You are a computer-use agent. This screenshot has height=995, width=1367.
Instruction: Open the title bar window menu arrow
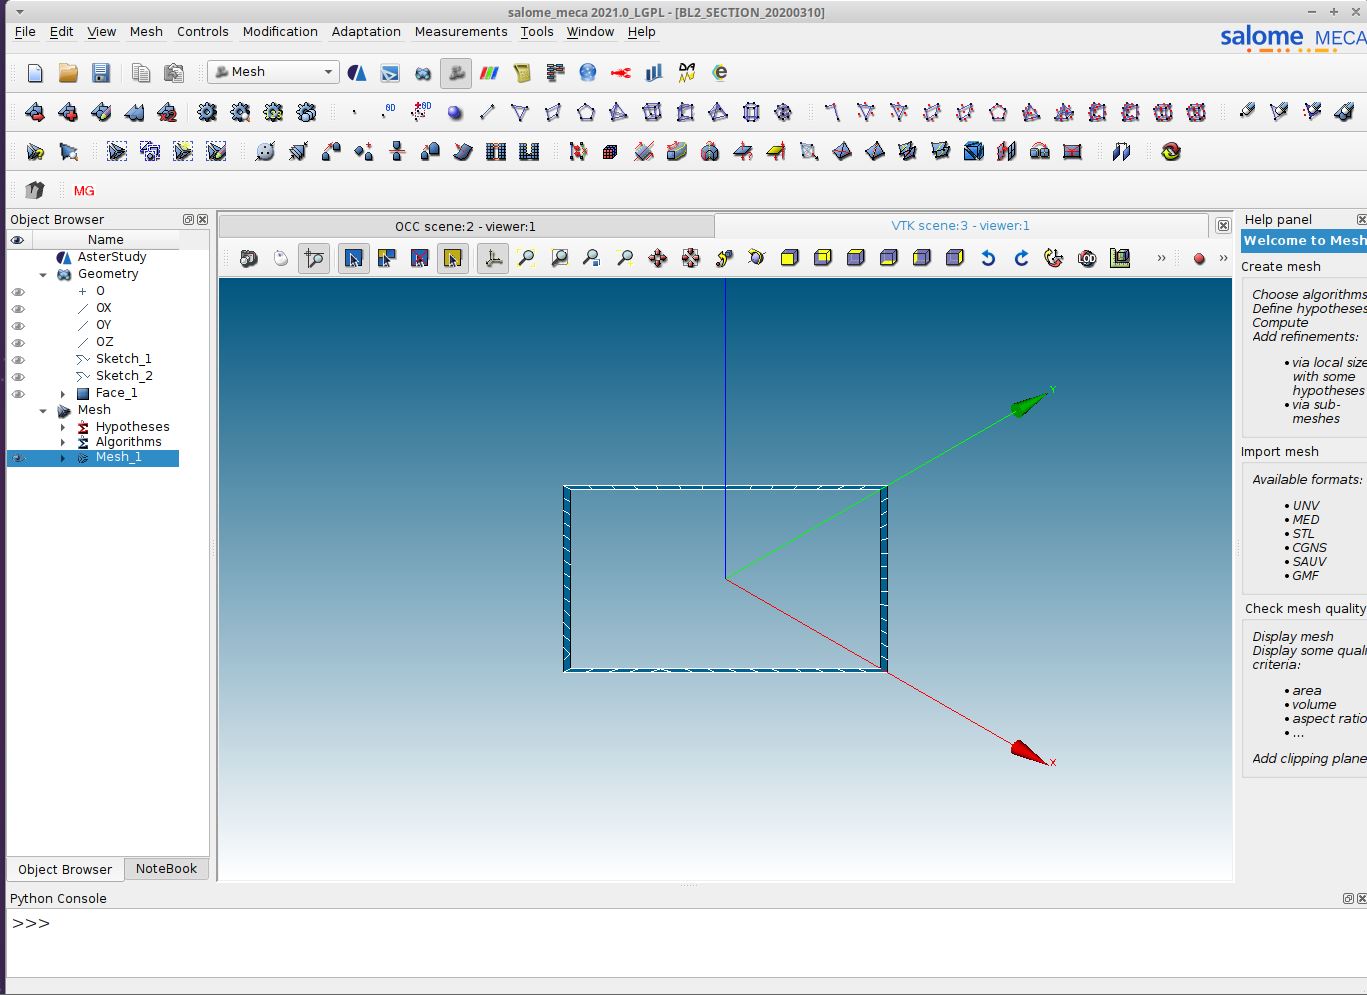point(18,12)
